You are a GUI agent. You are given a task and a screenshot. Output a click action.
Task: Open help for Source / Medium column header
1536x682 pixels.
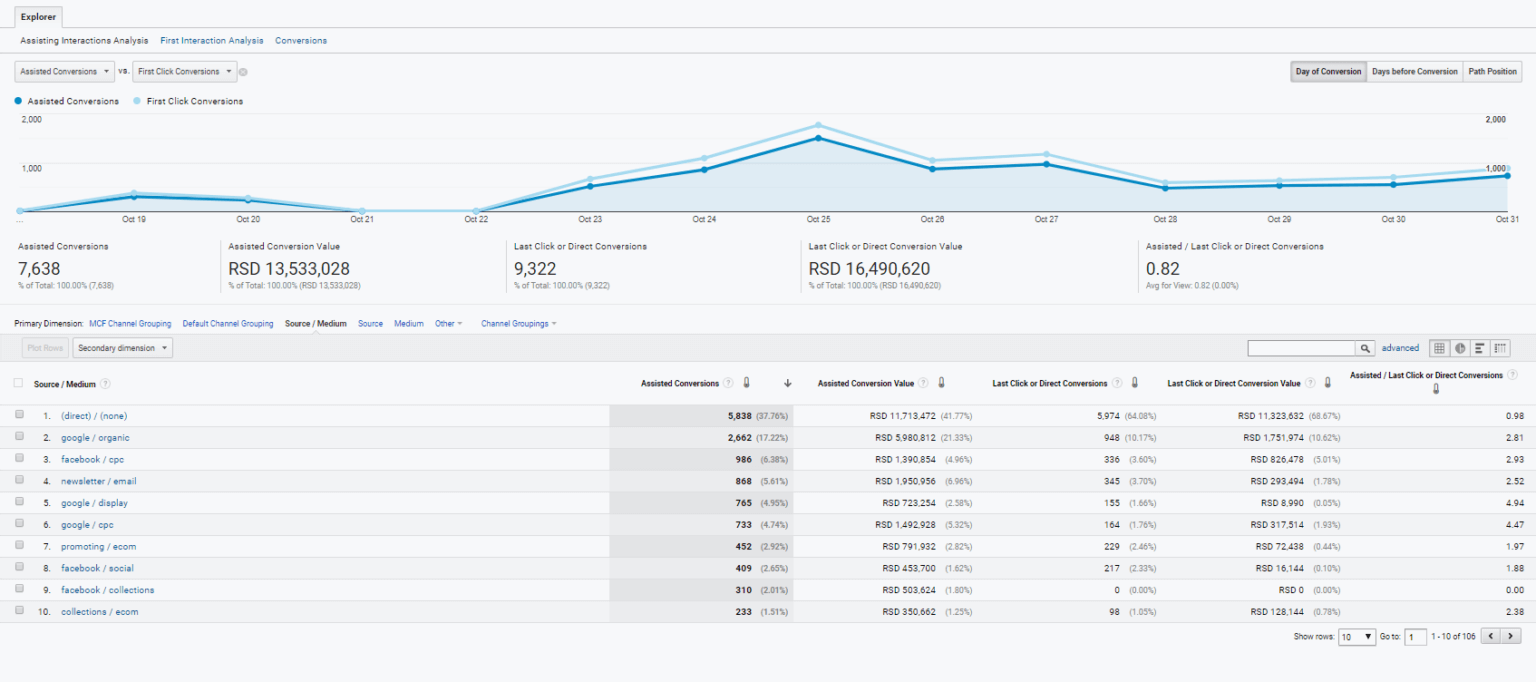point(105,384)
